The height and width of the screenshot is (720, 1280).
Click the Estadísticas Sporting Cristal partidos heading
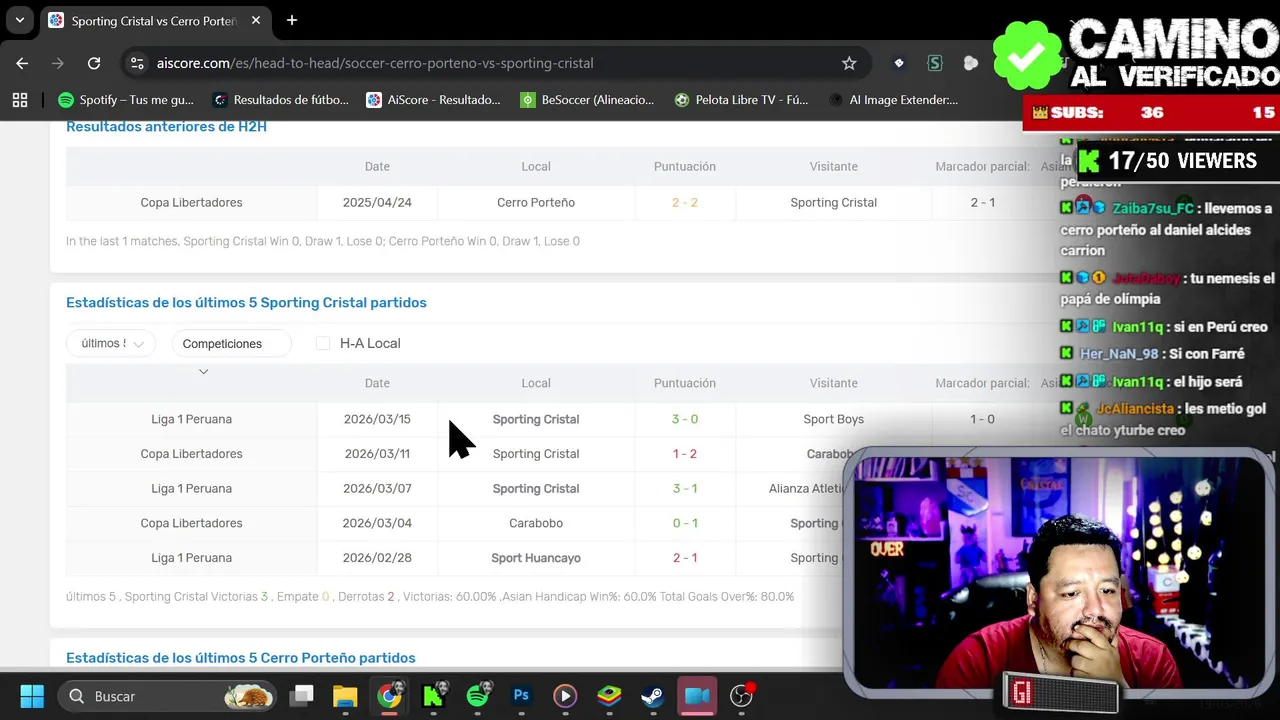pyautogui.click(x=246, y=303)
